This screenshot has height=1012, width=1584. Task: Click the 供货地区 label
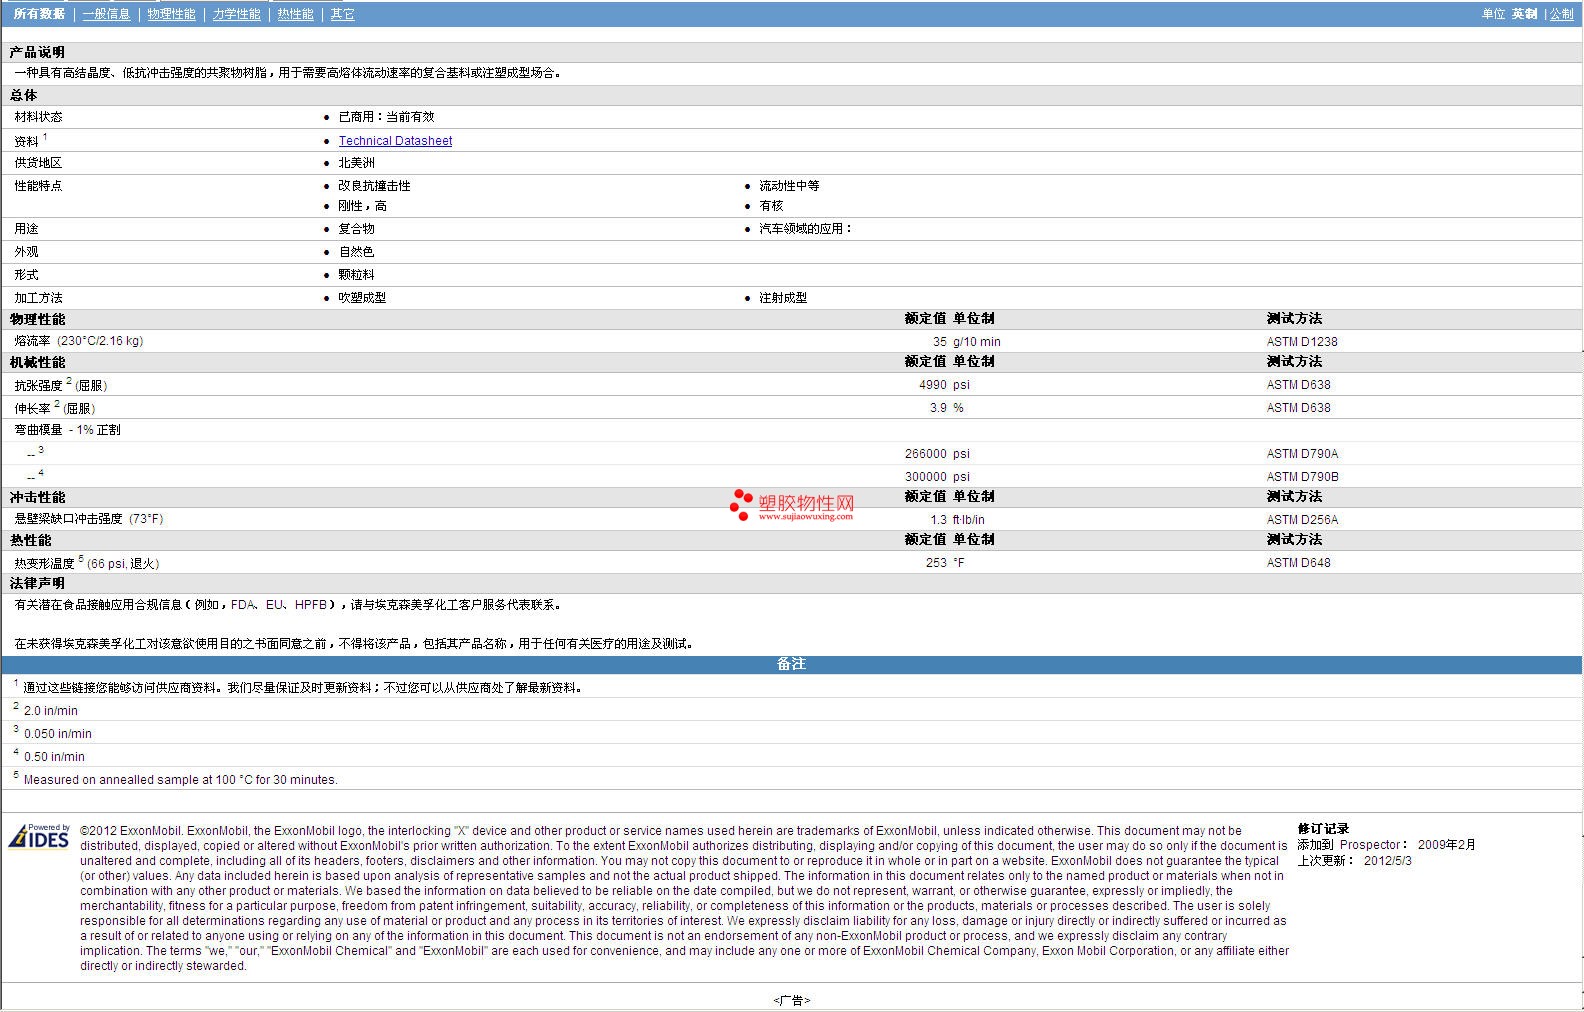tap(38, 163)
